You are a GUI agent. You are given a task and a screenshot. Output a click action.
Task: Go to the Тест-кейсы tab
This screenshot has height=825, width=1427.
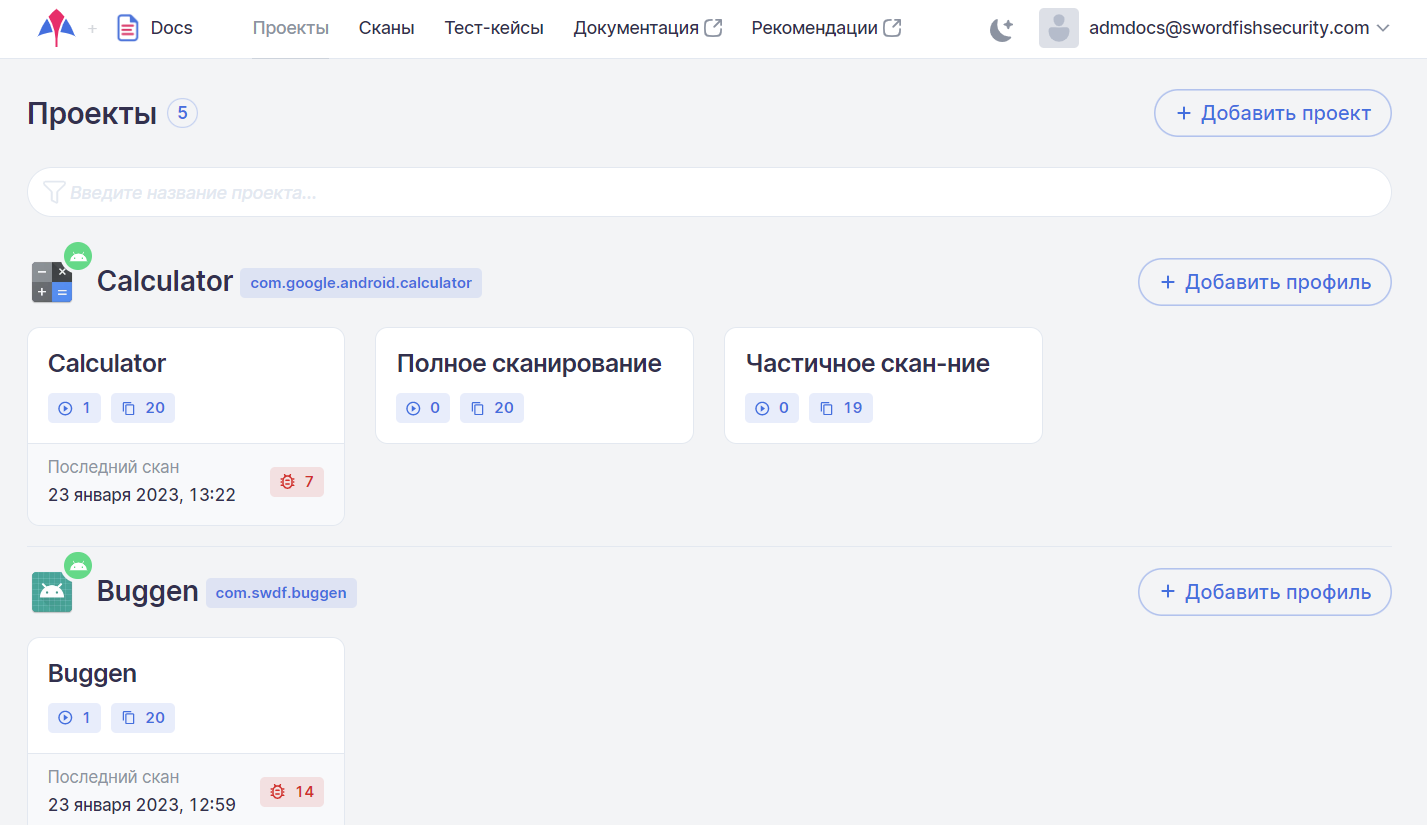point(494,28)
